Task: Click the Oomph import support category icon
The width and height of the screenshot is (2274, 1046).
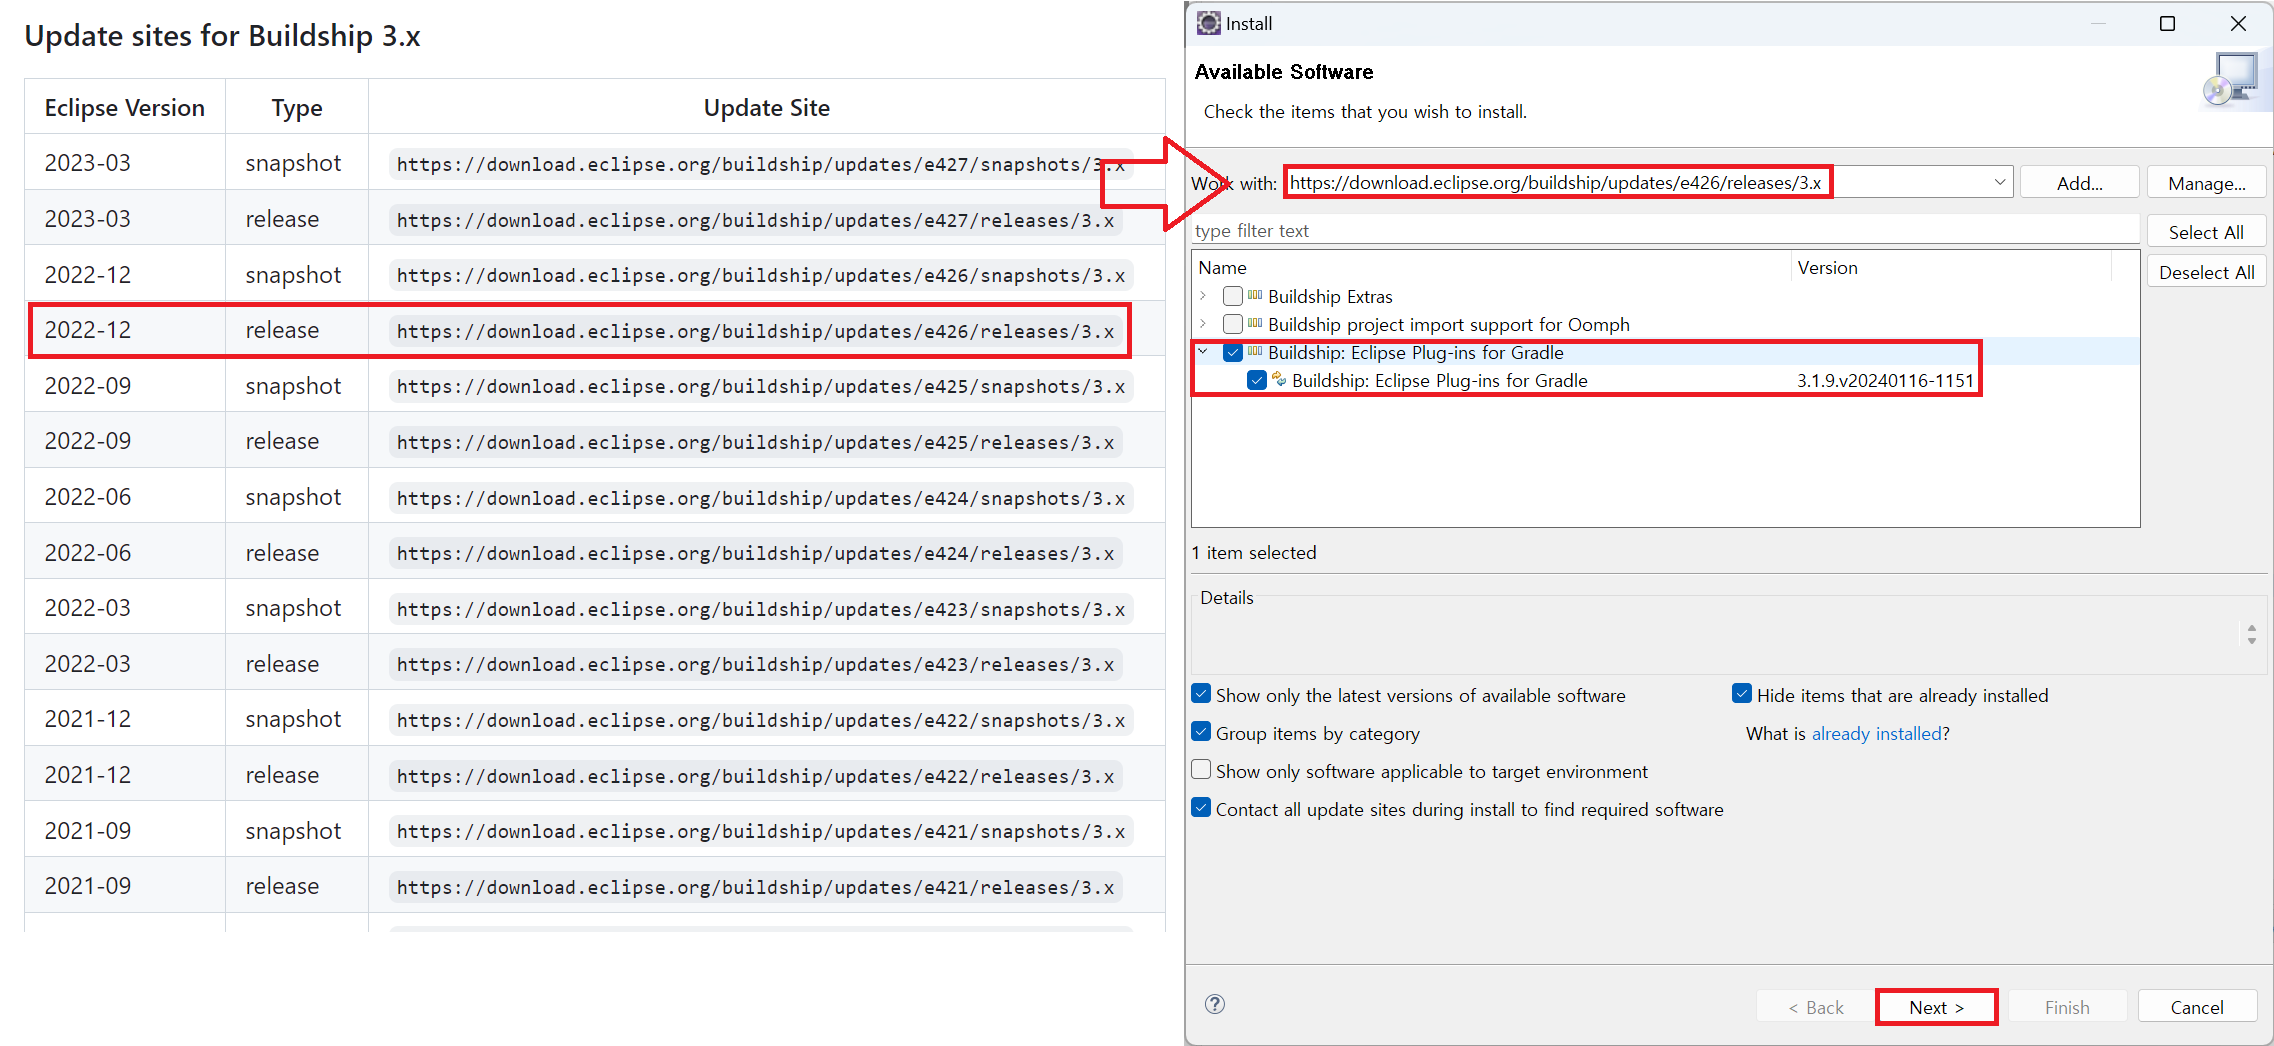Action: [x=1255, y=324]
